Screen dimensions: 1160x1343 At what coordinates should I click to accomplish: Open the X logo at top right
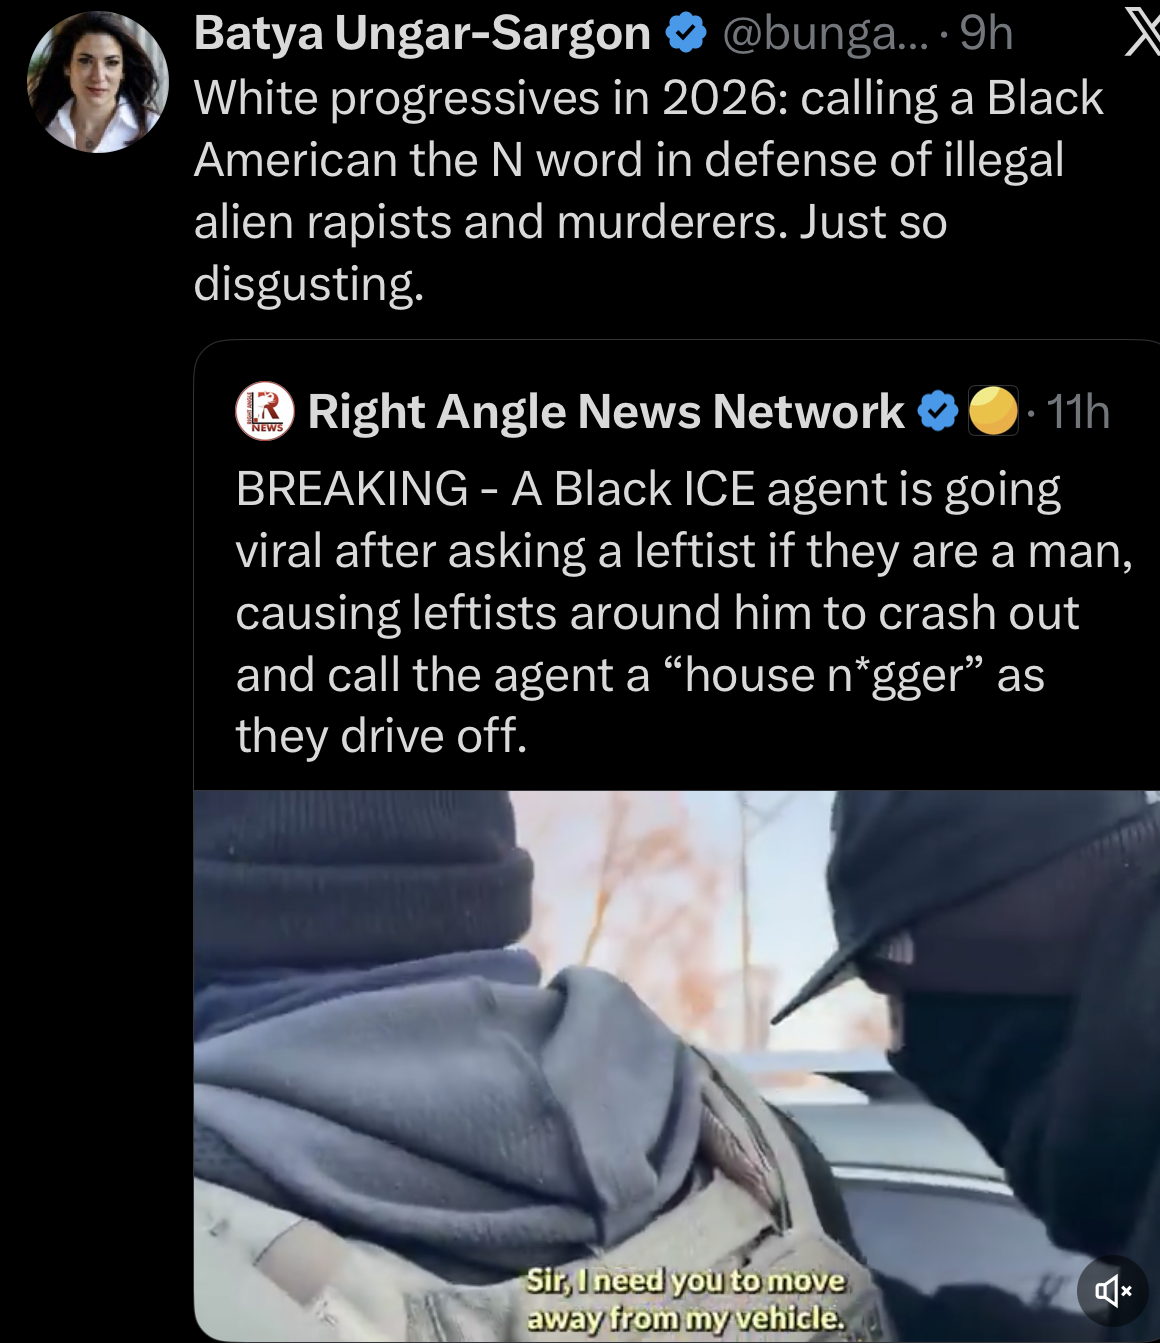click(x=1140, y=32)
